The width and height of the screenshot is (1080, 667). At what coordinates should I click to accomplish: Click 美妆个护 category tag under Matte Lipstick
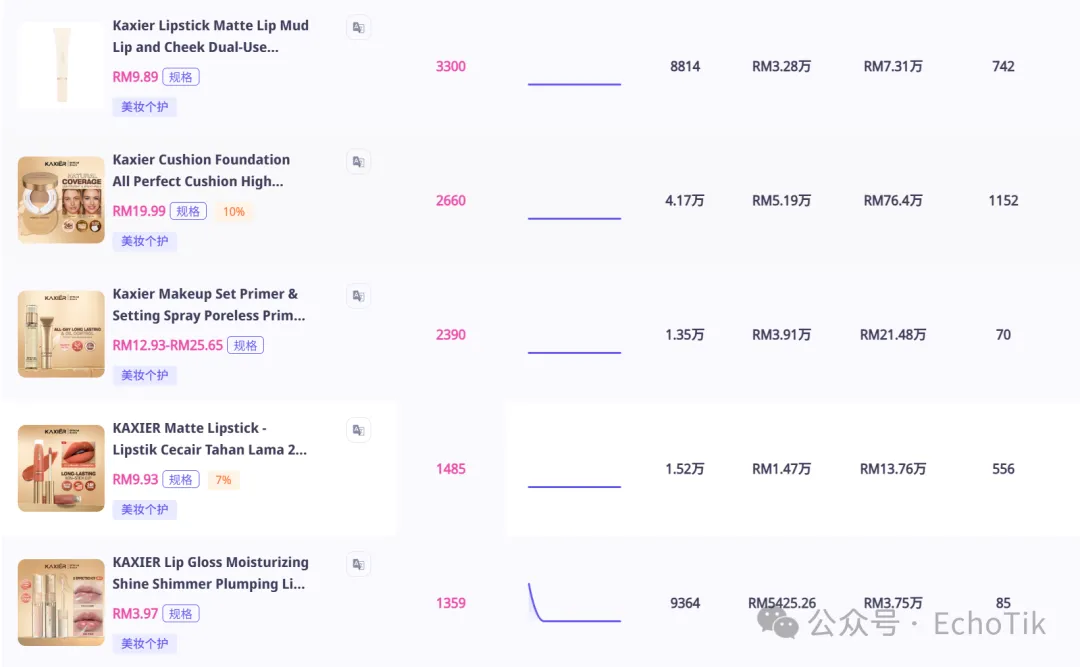145,509
